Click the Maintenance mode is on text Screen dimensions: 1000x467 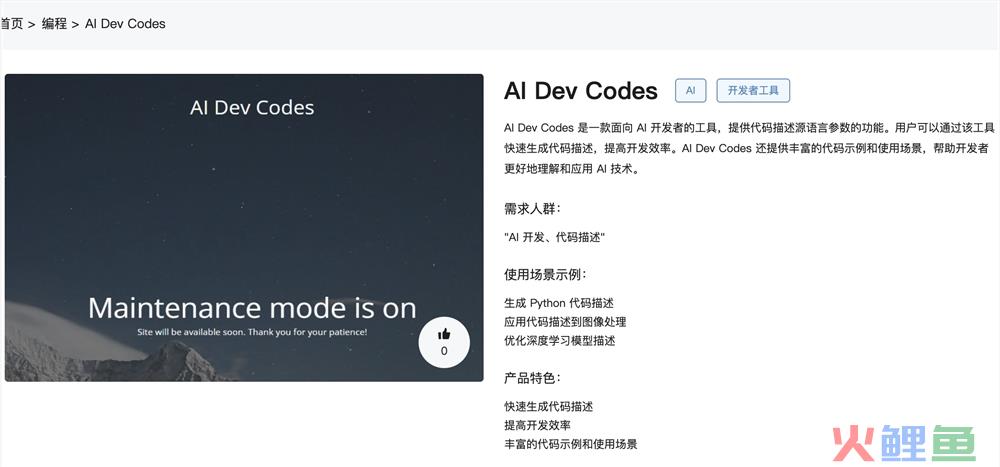(252, 309)
